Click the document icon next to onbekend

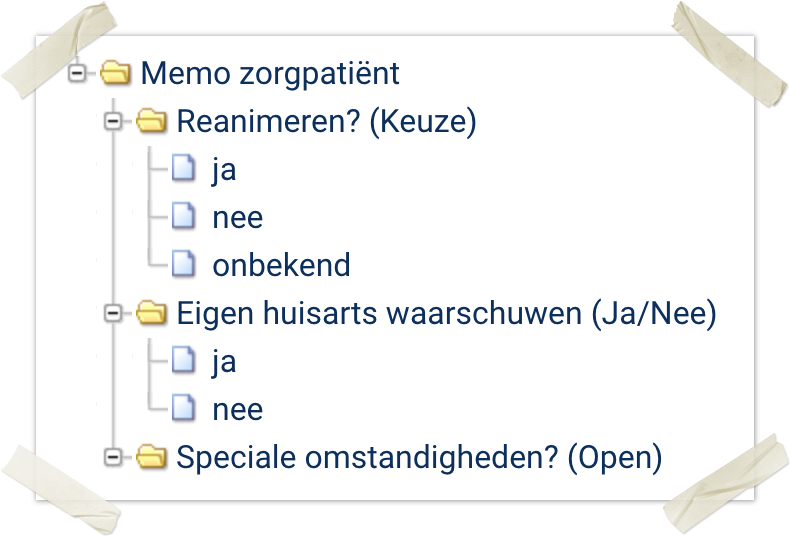[x=182, y=265]
